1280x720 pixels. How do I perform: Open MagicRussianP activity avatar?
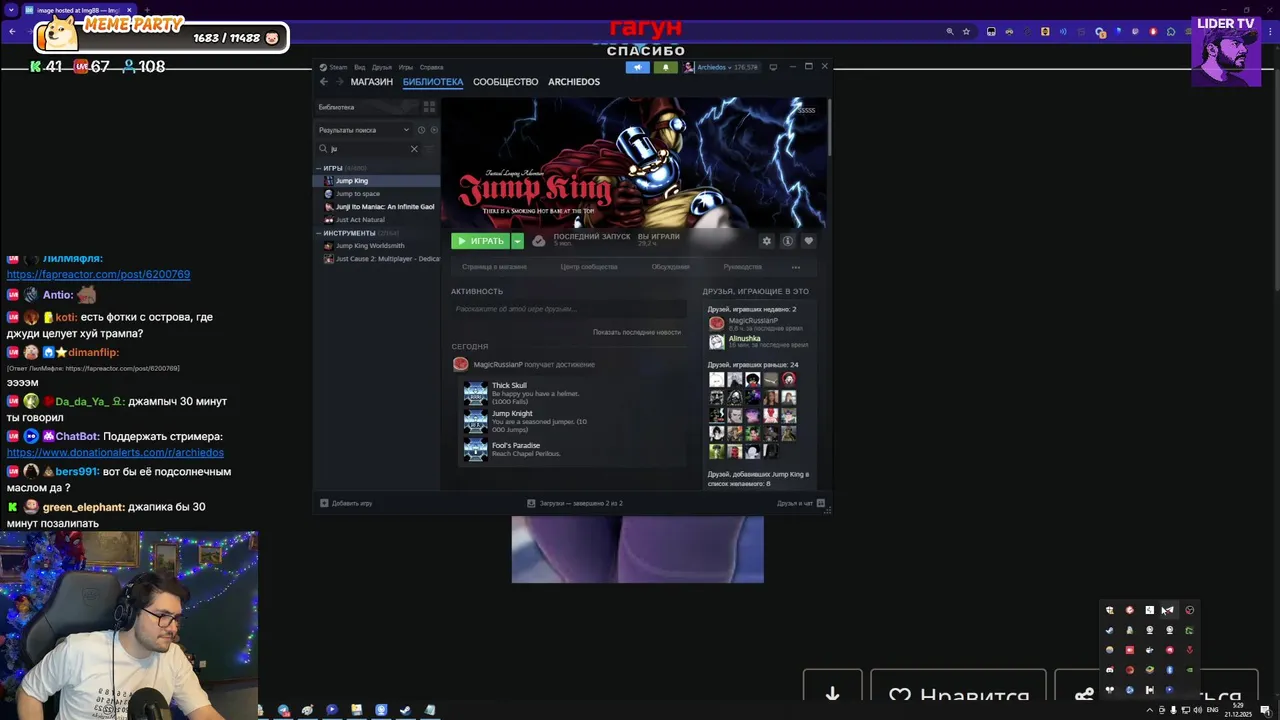(460, 364)
